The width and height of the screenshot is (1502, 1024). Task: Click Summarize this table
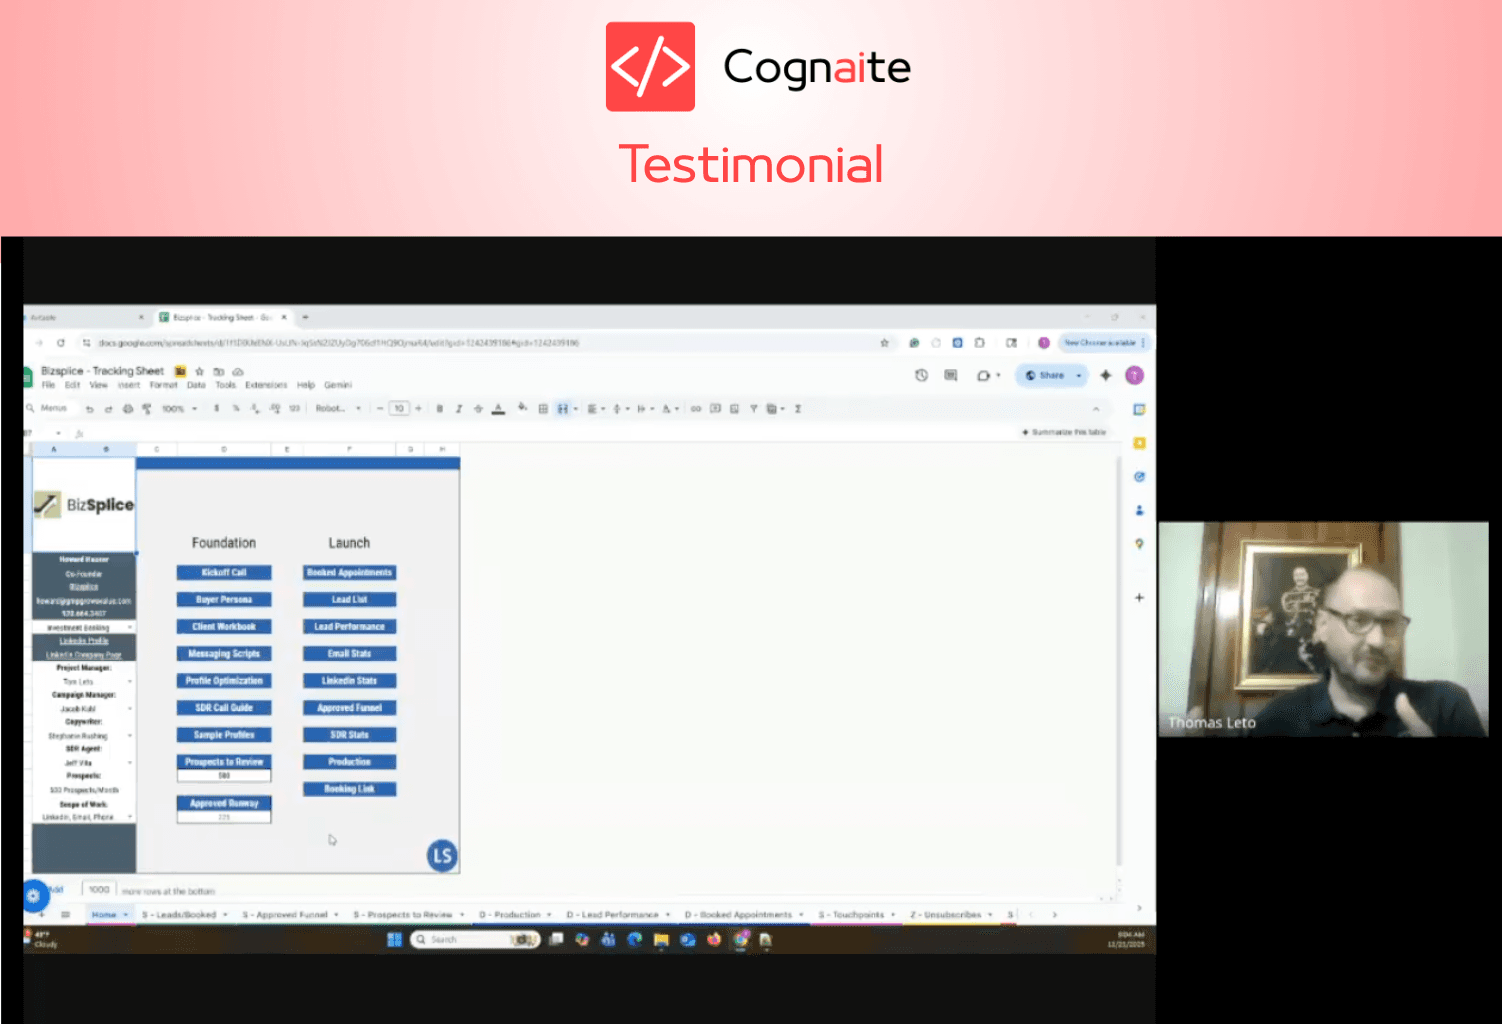(1064, 433)
